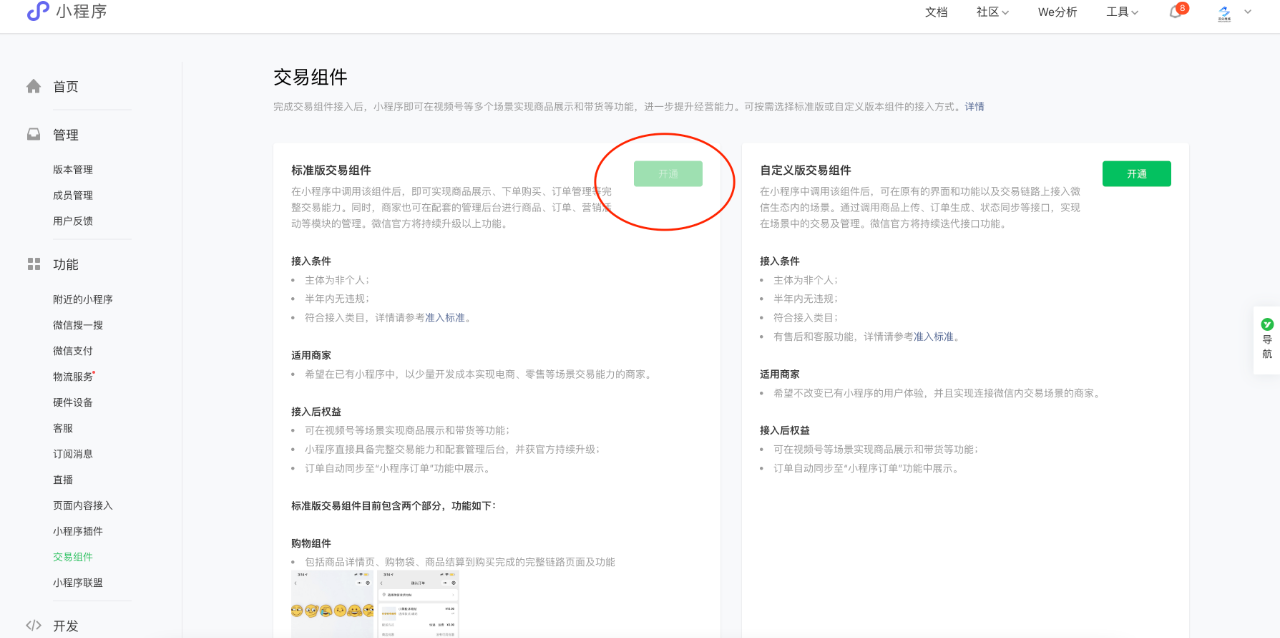Click the 首页 home icon
The height and width of the screenshot is (638, 1280).
coord(34,86)
